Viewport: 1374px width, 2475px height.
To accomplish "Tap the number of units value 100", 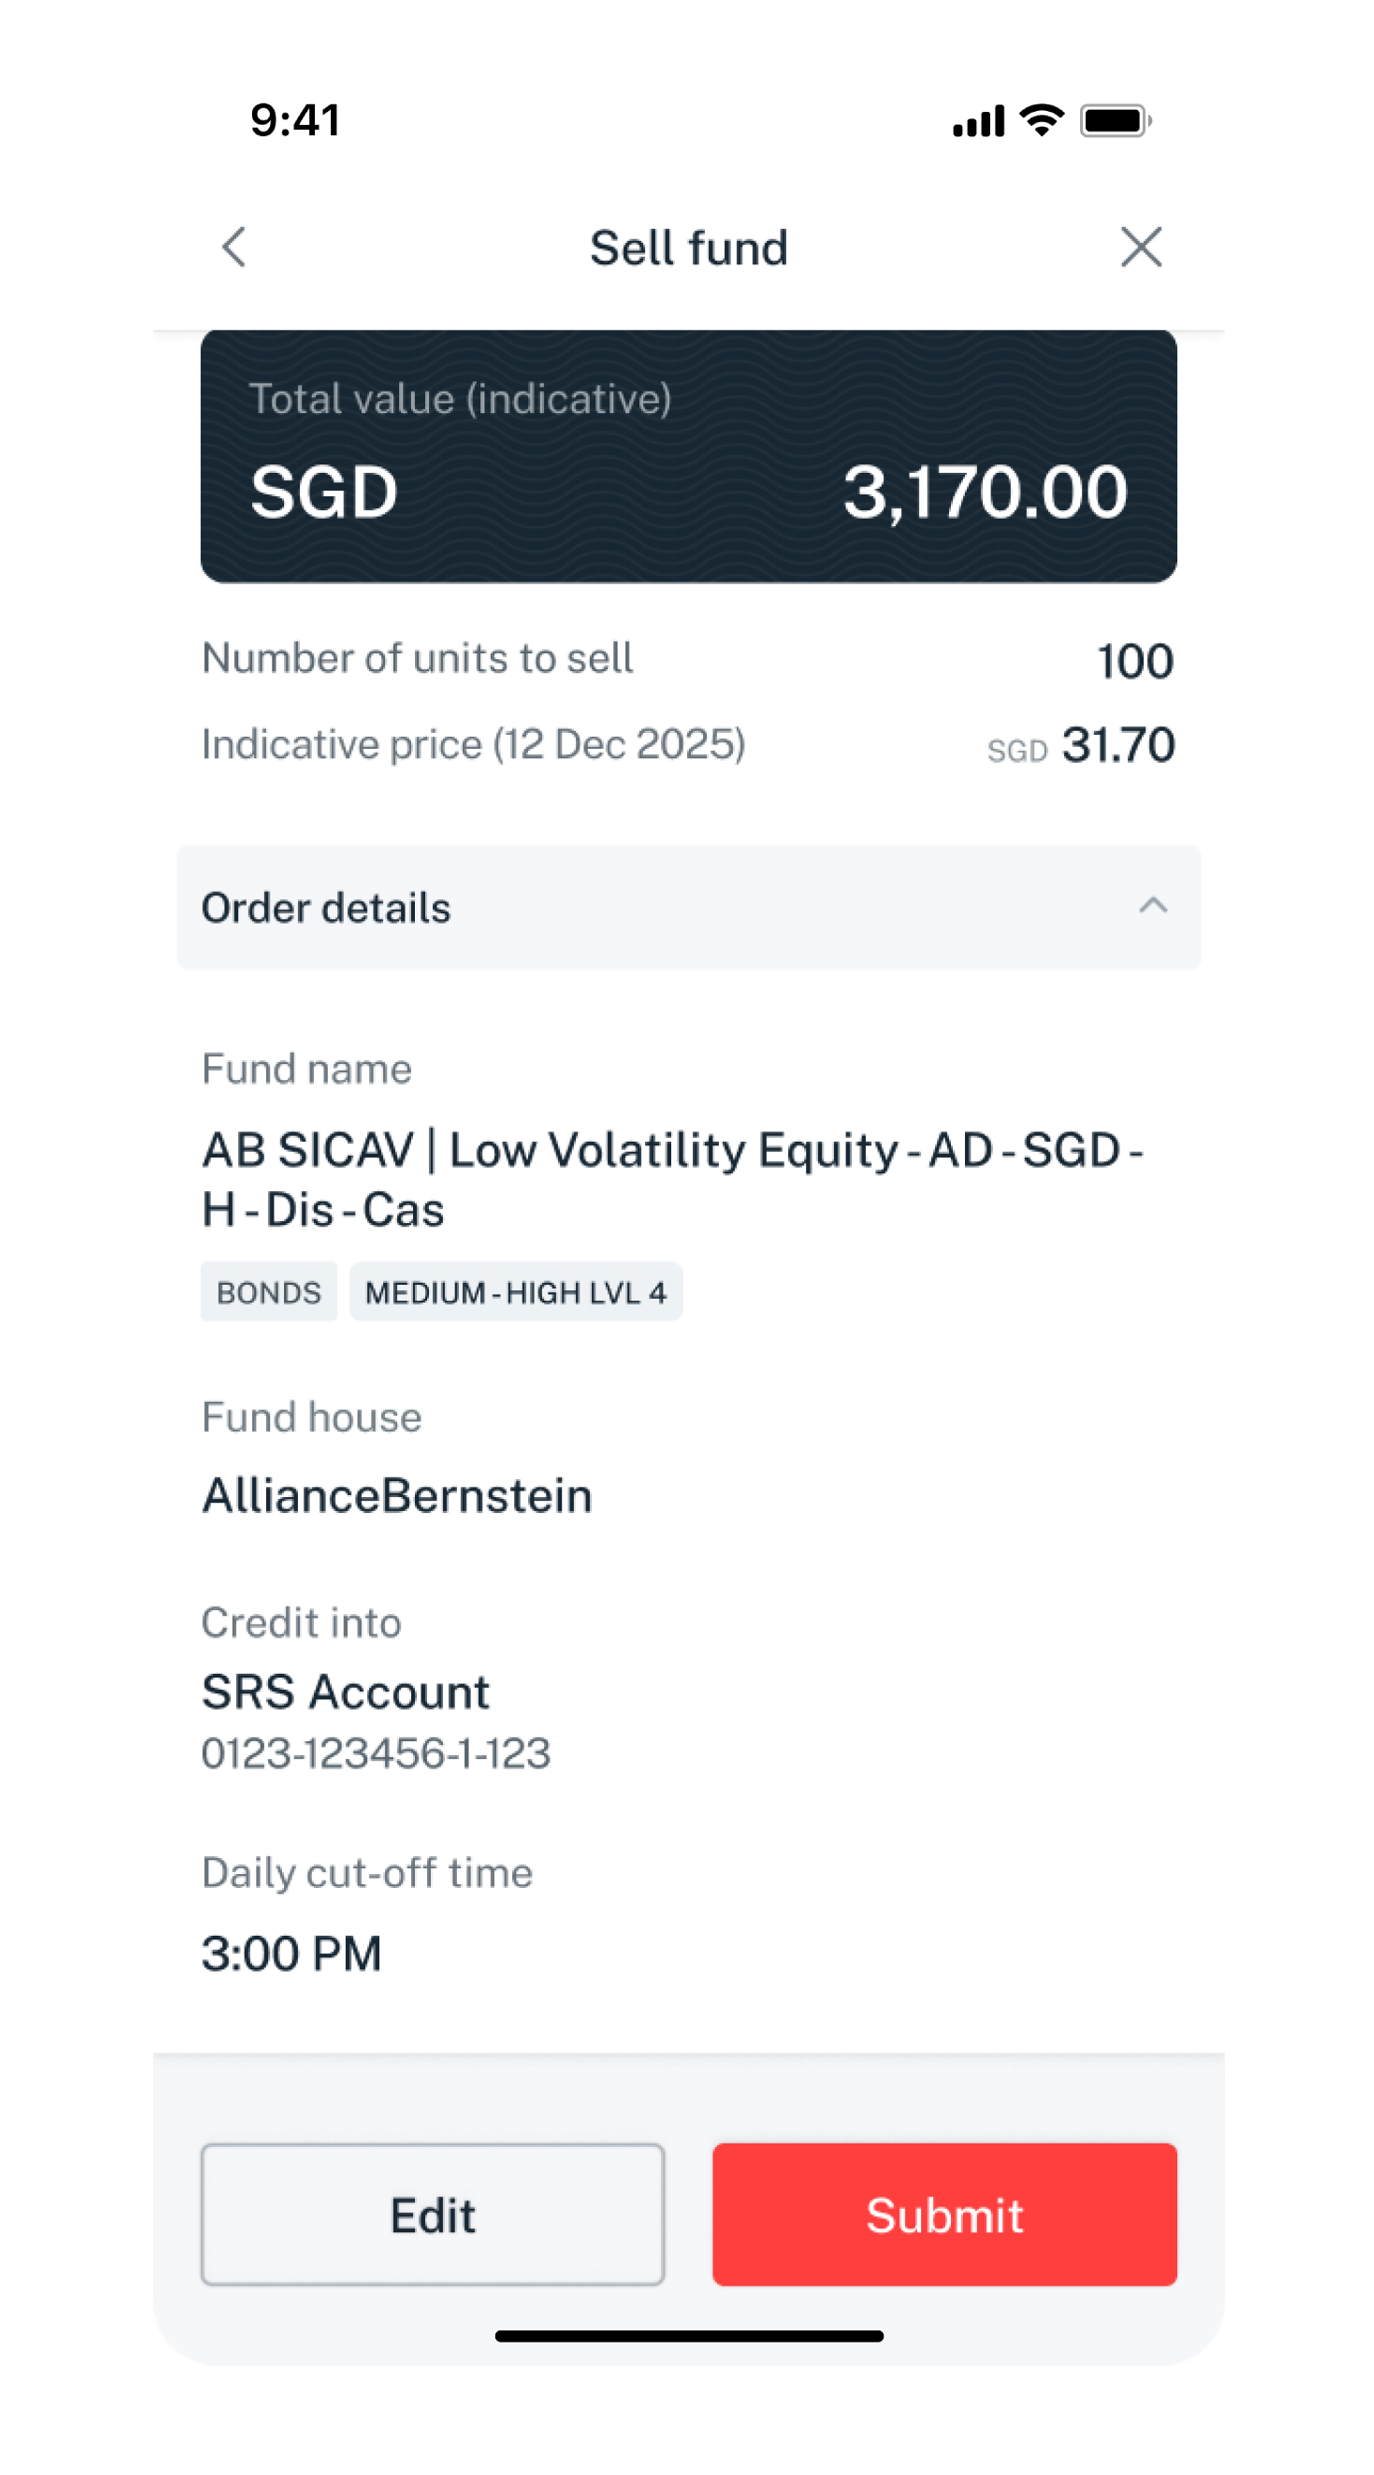I will [1134, 661].
